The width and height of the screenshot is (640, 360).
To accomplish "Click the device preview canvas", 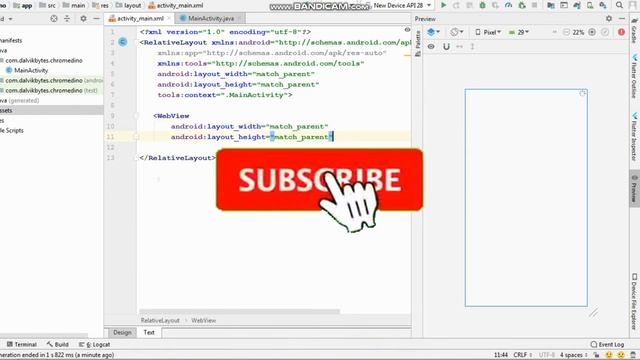I will pos(526,198).
